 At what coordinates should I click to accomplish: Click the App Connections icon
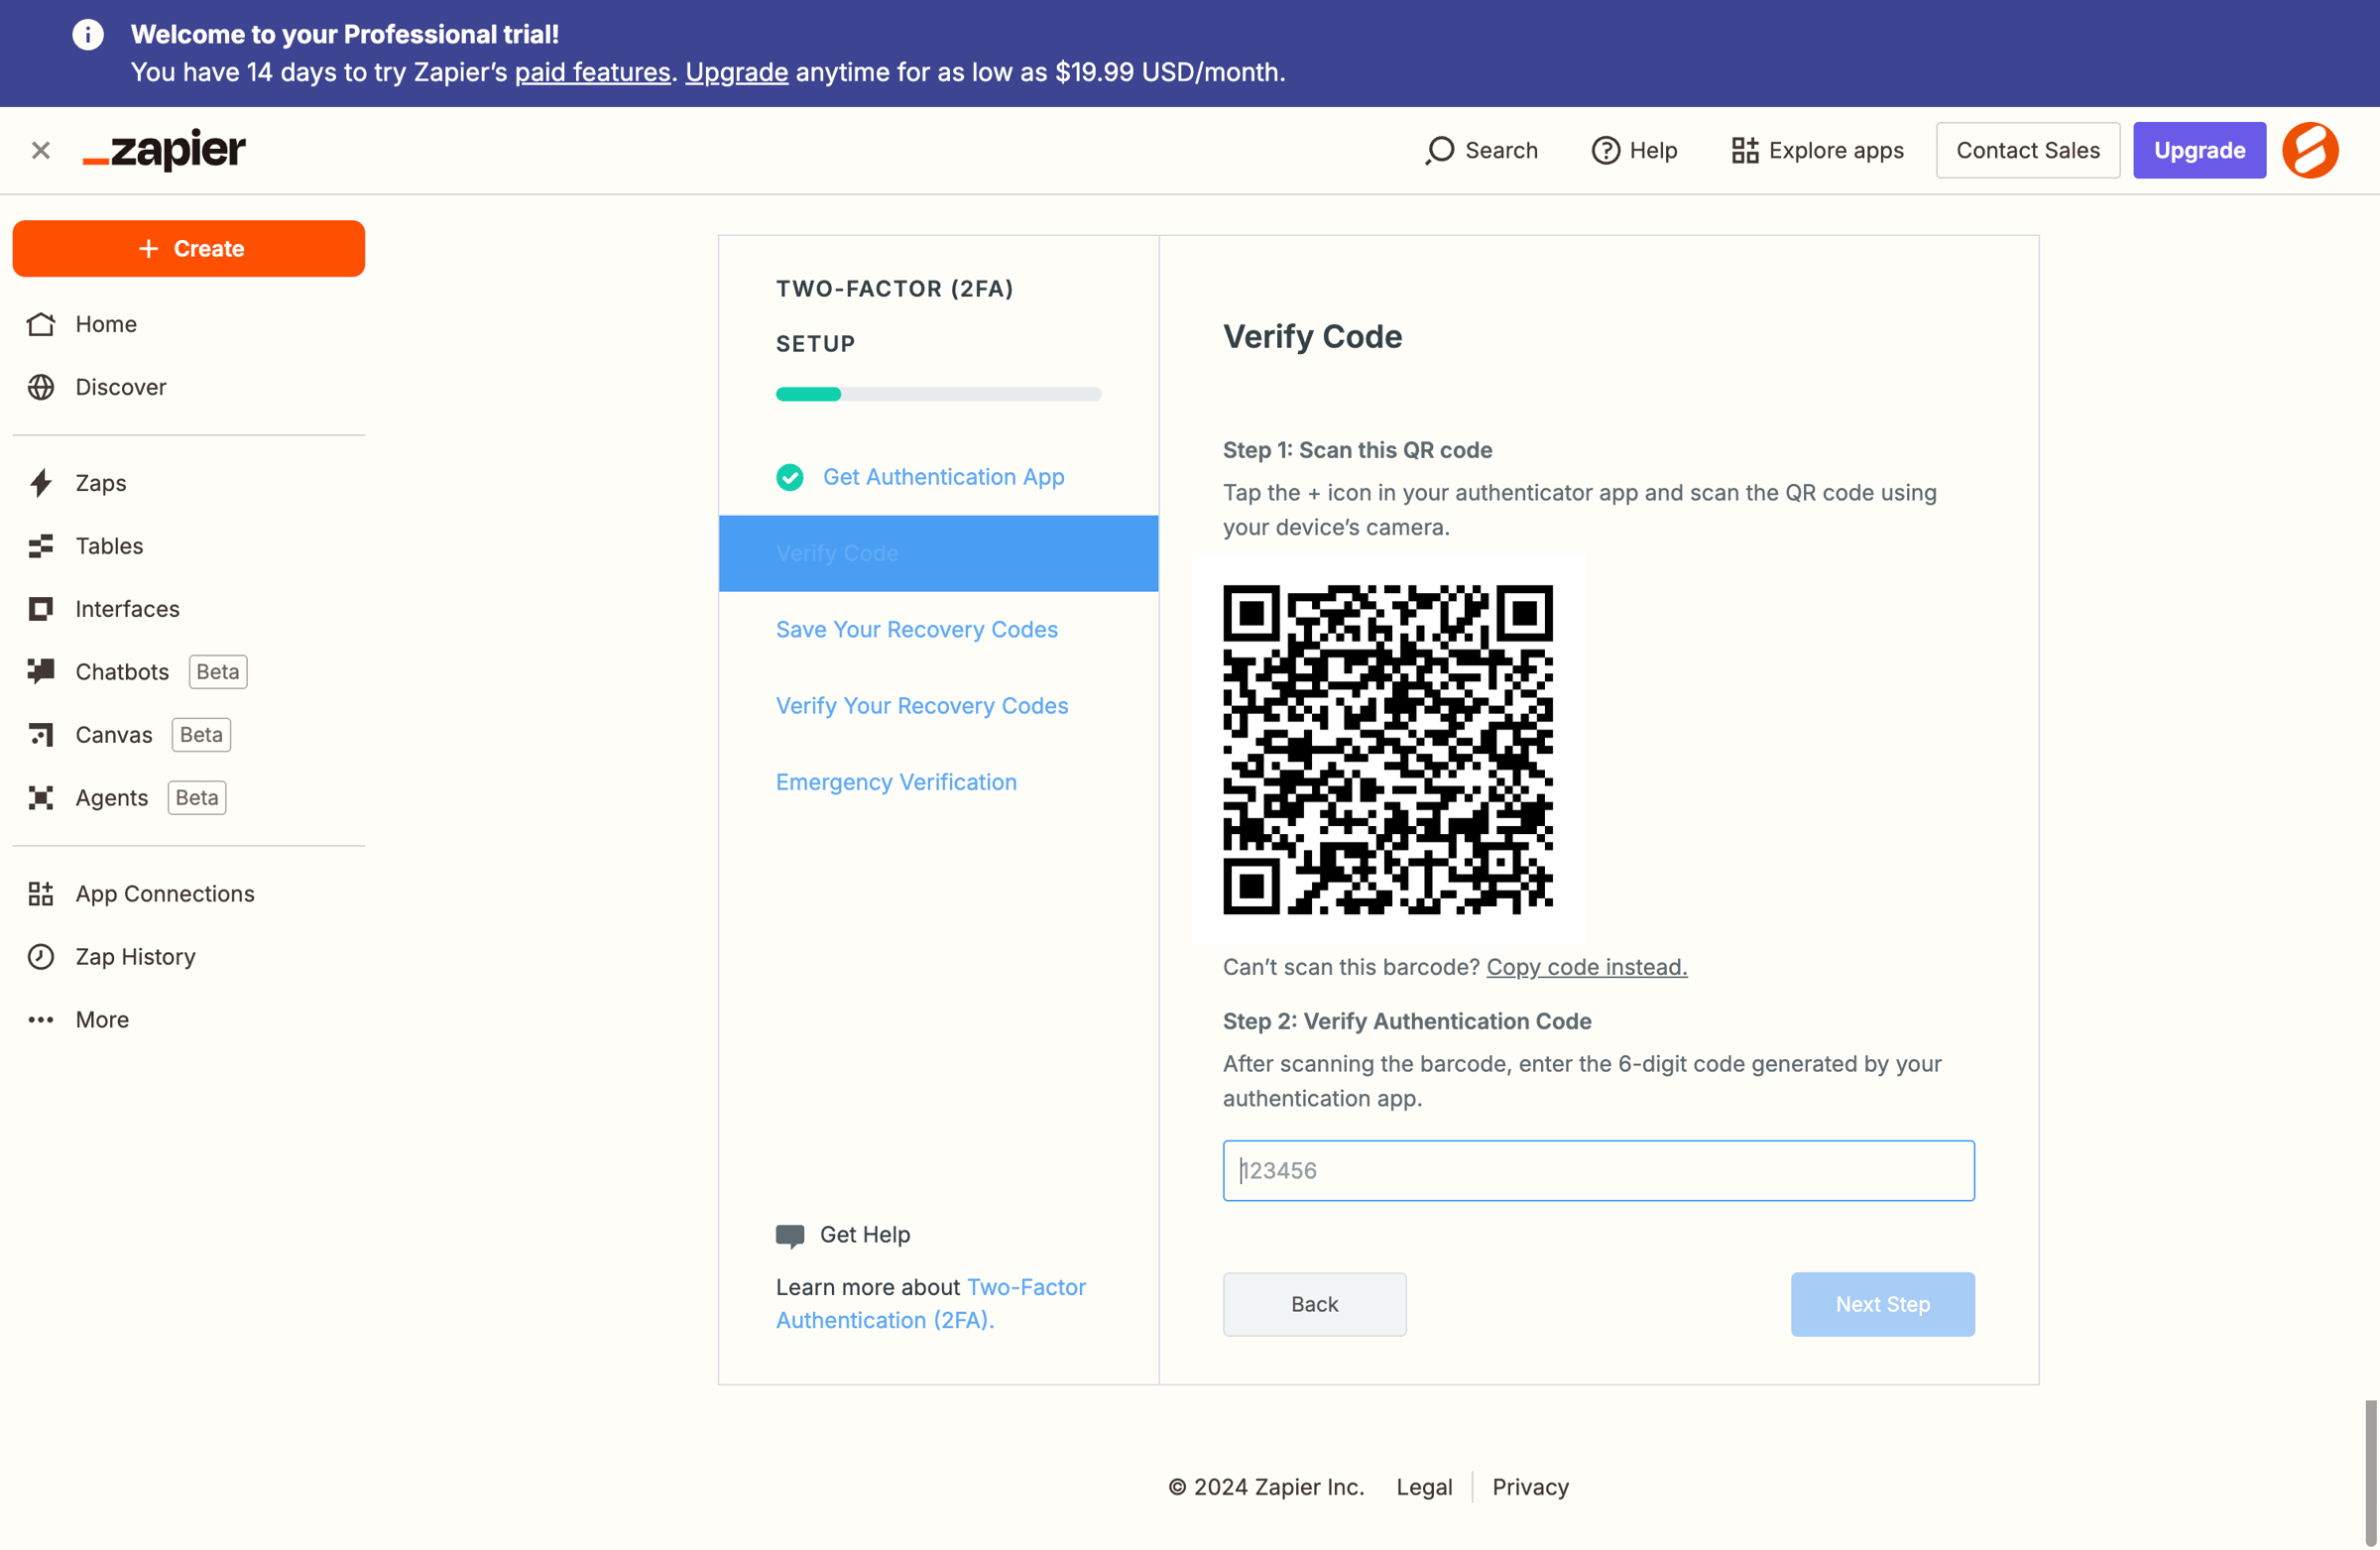(x=41, y=894)
